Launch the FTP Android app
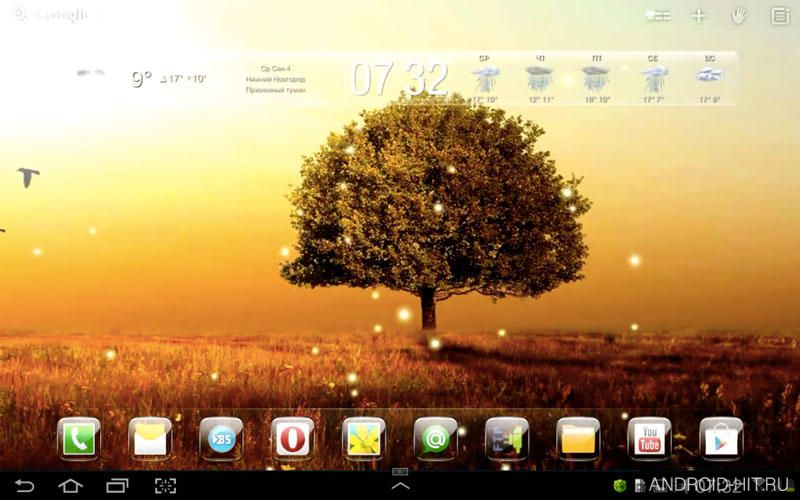This screenshot has height=500, width=800. click(x=507, y=439)
